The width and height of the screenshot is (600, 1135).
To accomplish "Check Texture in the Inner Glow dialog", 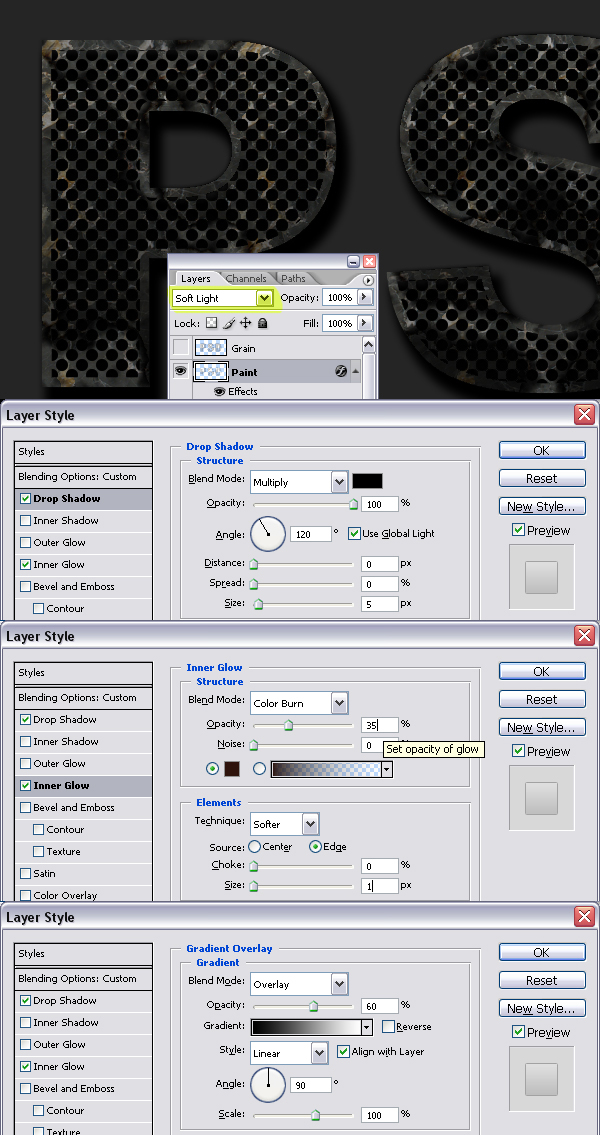I will pos(39,851).
